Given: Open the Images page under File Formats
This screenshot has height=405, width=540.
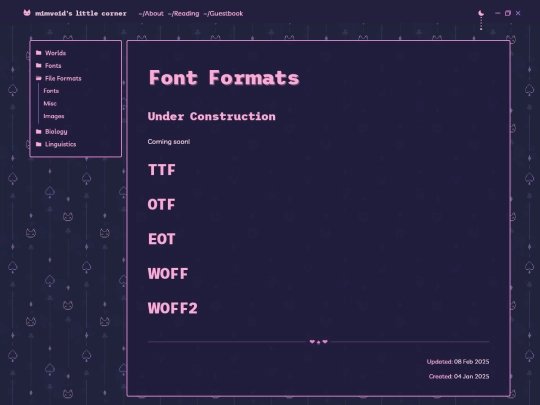Looking at the screenshot, I should point(54,116).
